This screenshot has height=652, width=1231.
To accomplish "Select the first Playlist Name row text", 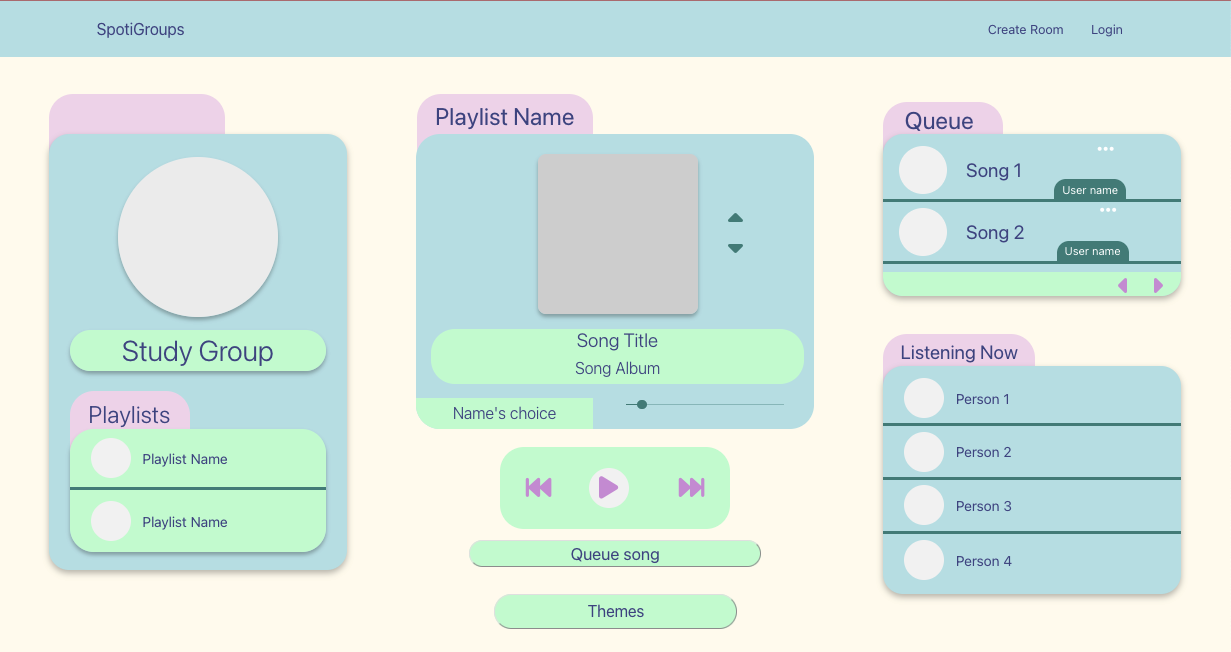I will point(185,459).
